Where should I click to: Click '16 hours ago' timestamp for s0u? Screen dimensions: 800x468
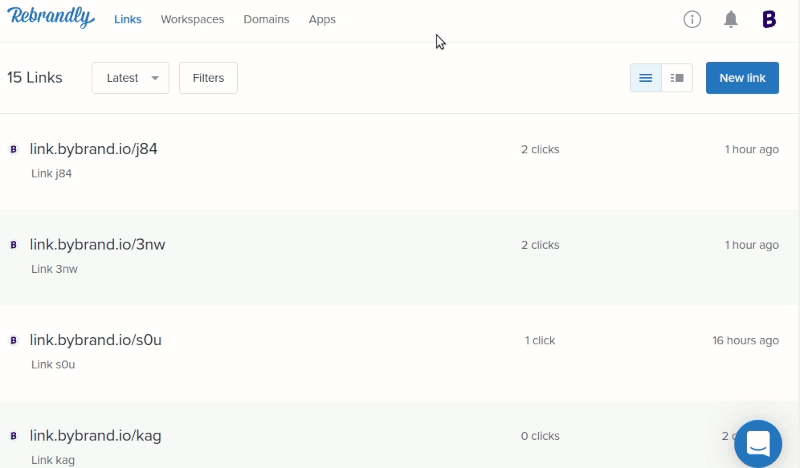coord(745,340)
